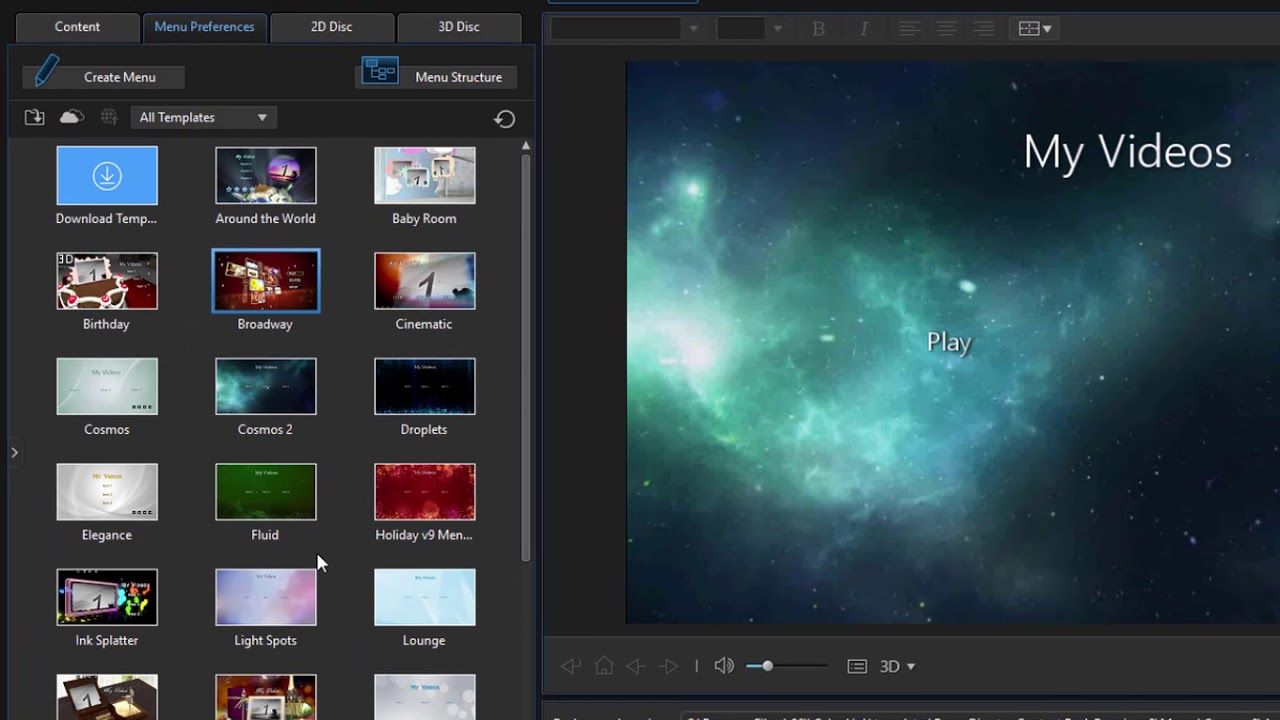Select the 3D Disc tab
Image resolution: width=1280 pixels, height=720 pixels.
pyautogui.click(x=459, y=27)
